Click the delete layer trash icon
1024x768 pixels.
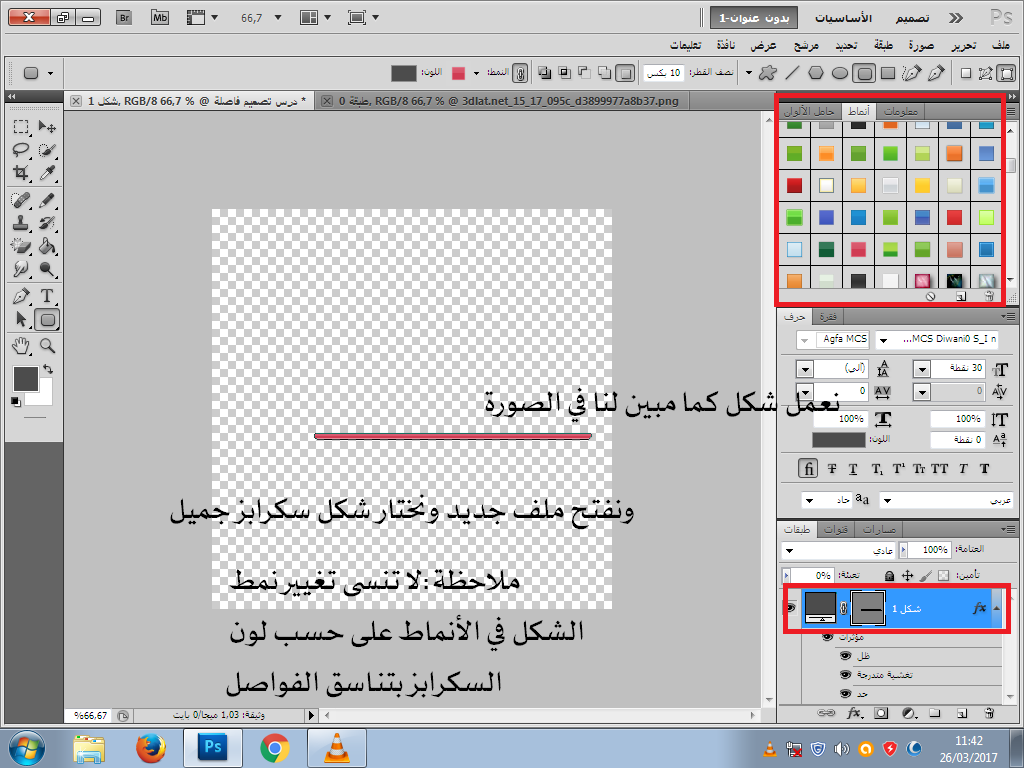(x=988, y=713)
